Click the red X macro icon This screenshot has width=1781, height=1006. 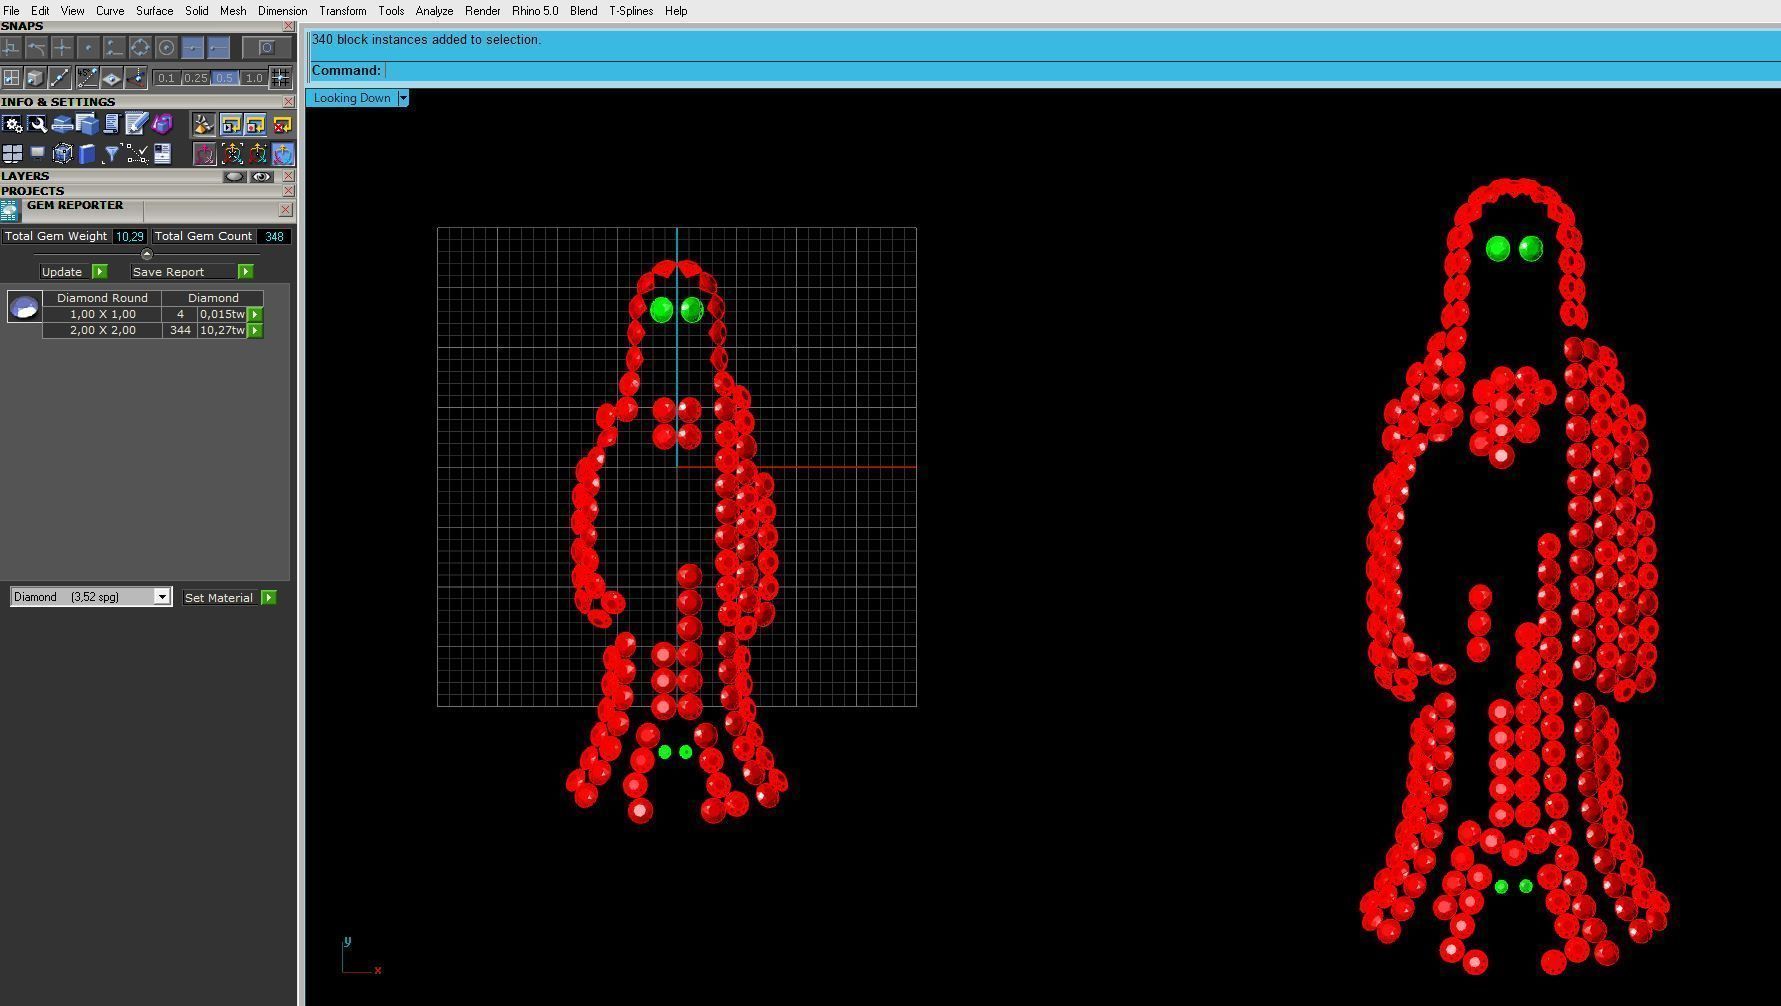[x=282, y=124]
